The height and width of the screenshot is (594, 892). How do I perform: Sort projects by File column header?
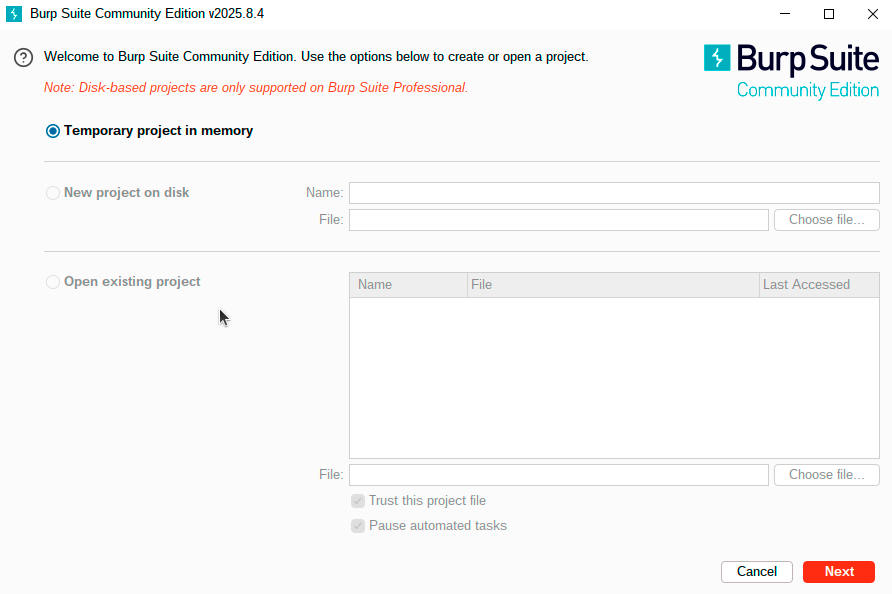point(613,285)
